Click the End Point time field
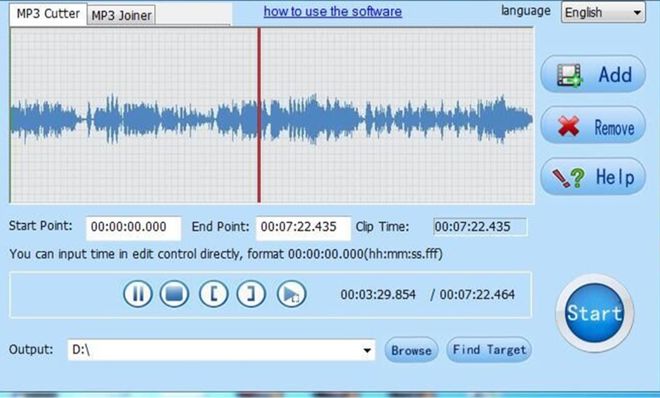This screenshot has width=660, height=398. tap(303, 228)
